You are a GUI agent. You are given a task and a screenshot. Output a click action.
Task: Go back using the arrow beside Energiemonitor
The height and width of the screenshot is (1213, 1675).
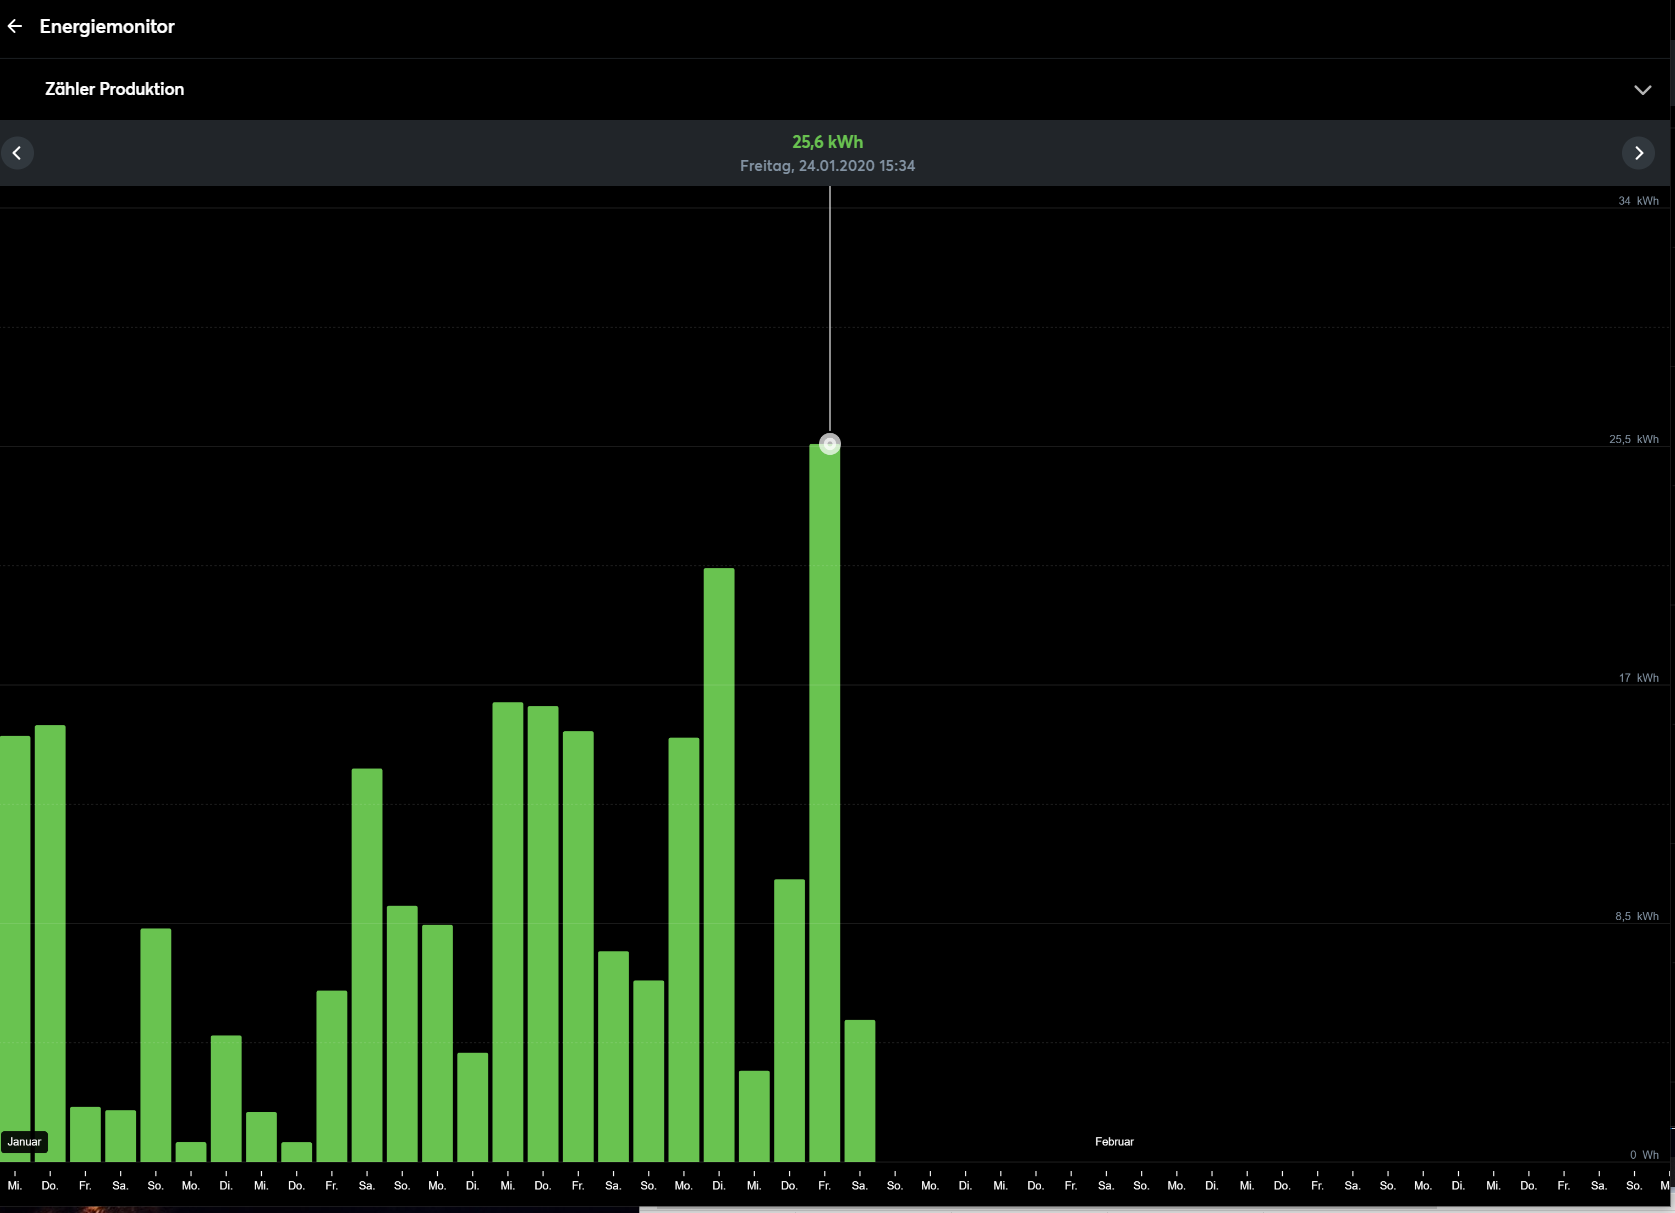(x=15, y=27)
